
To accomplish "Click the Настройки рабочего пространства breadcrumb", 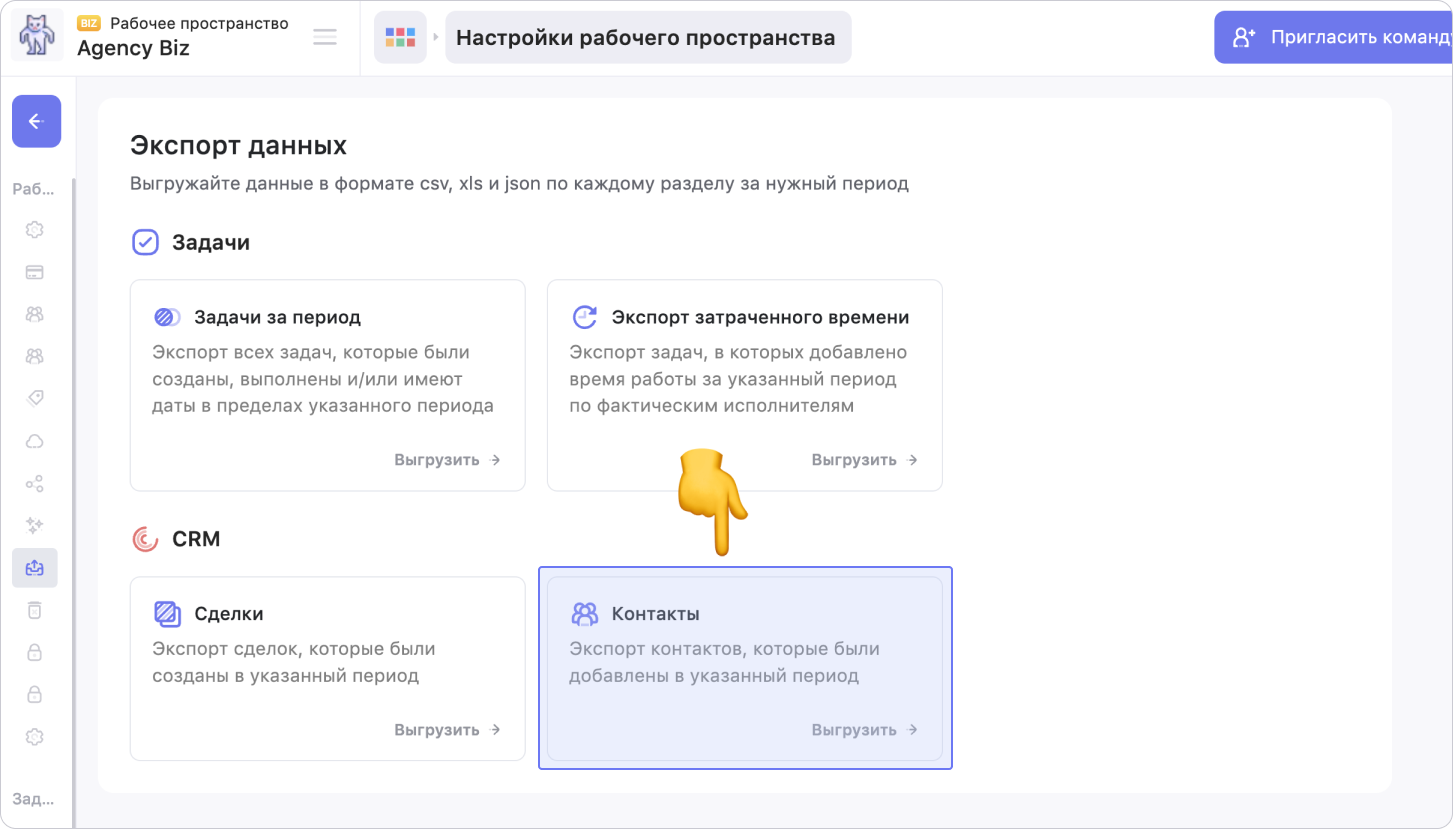I will coord(646,38).
